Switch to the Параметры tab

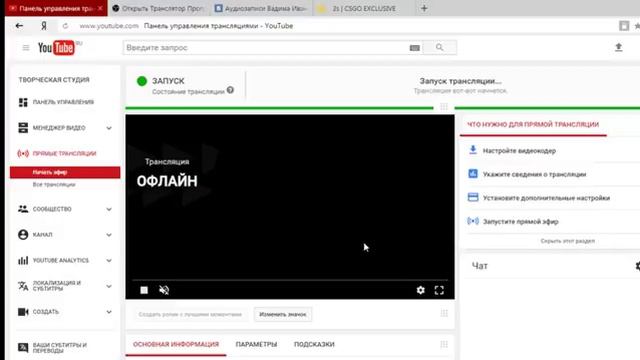tap(256, 344)
